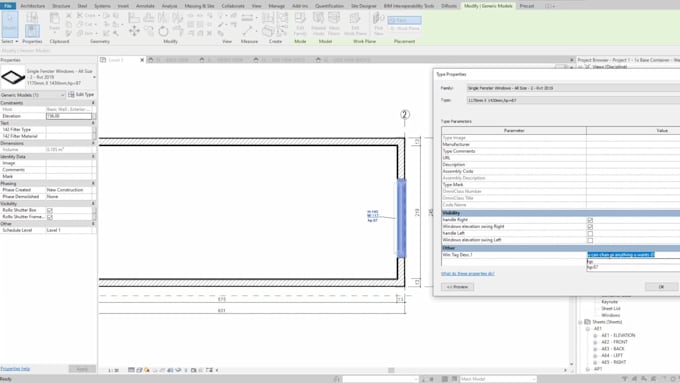Collapse the Constraints section in Properties
The width and height of the screenshot is (680, 383).
[93, 103]
